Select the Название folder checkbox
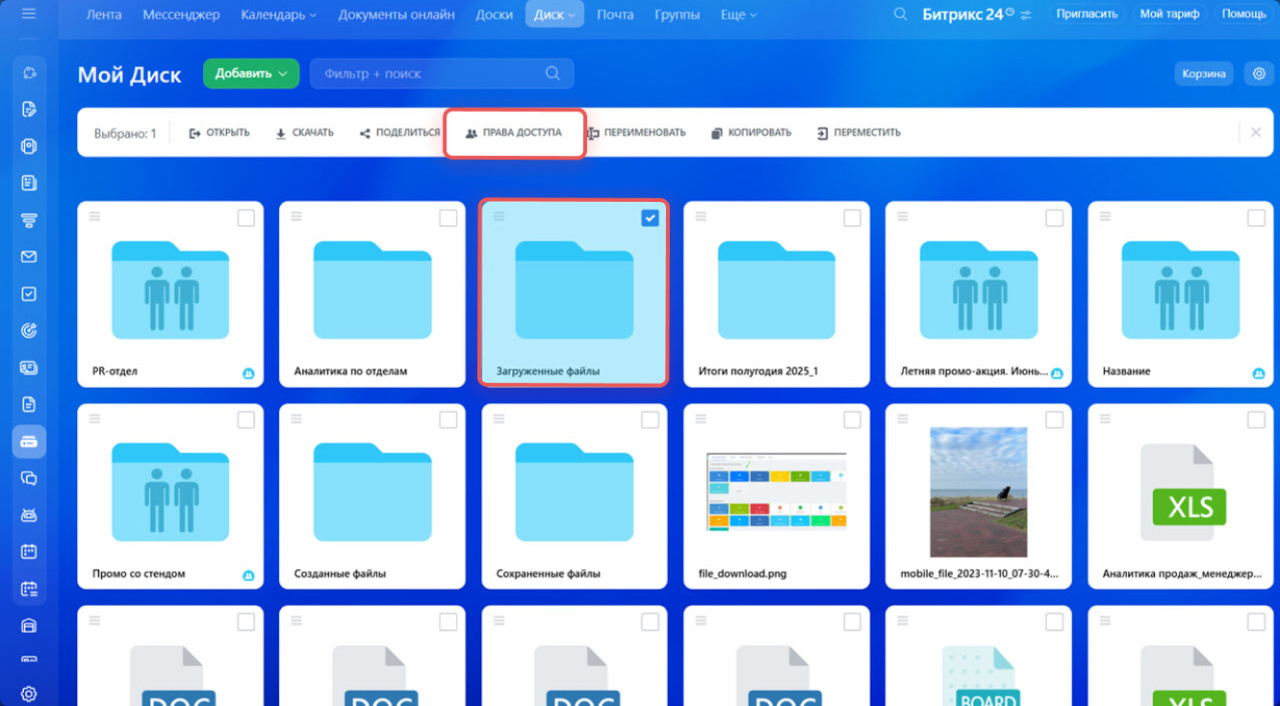 click(1256, 218)
